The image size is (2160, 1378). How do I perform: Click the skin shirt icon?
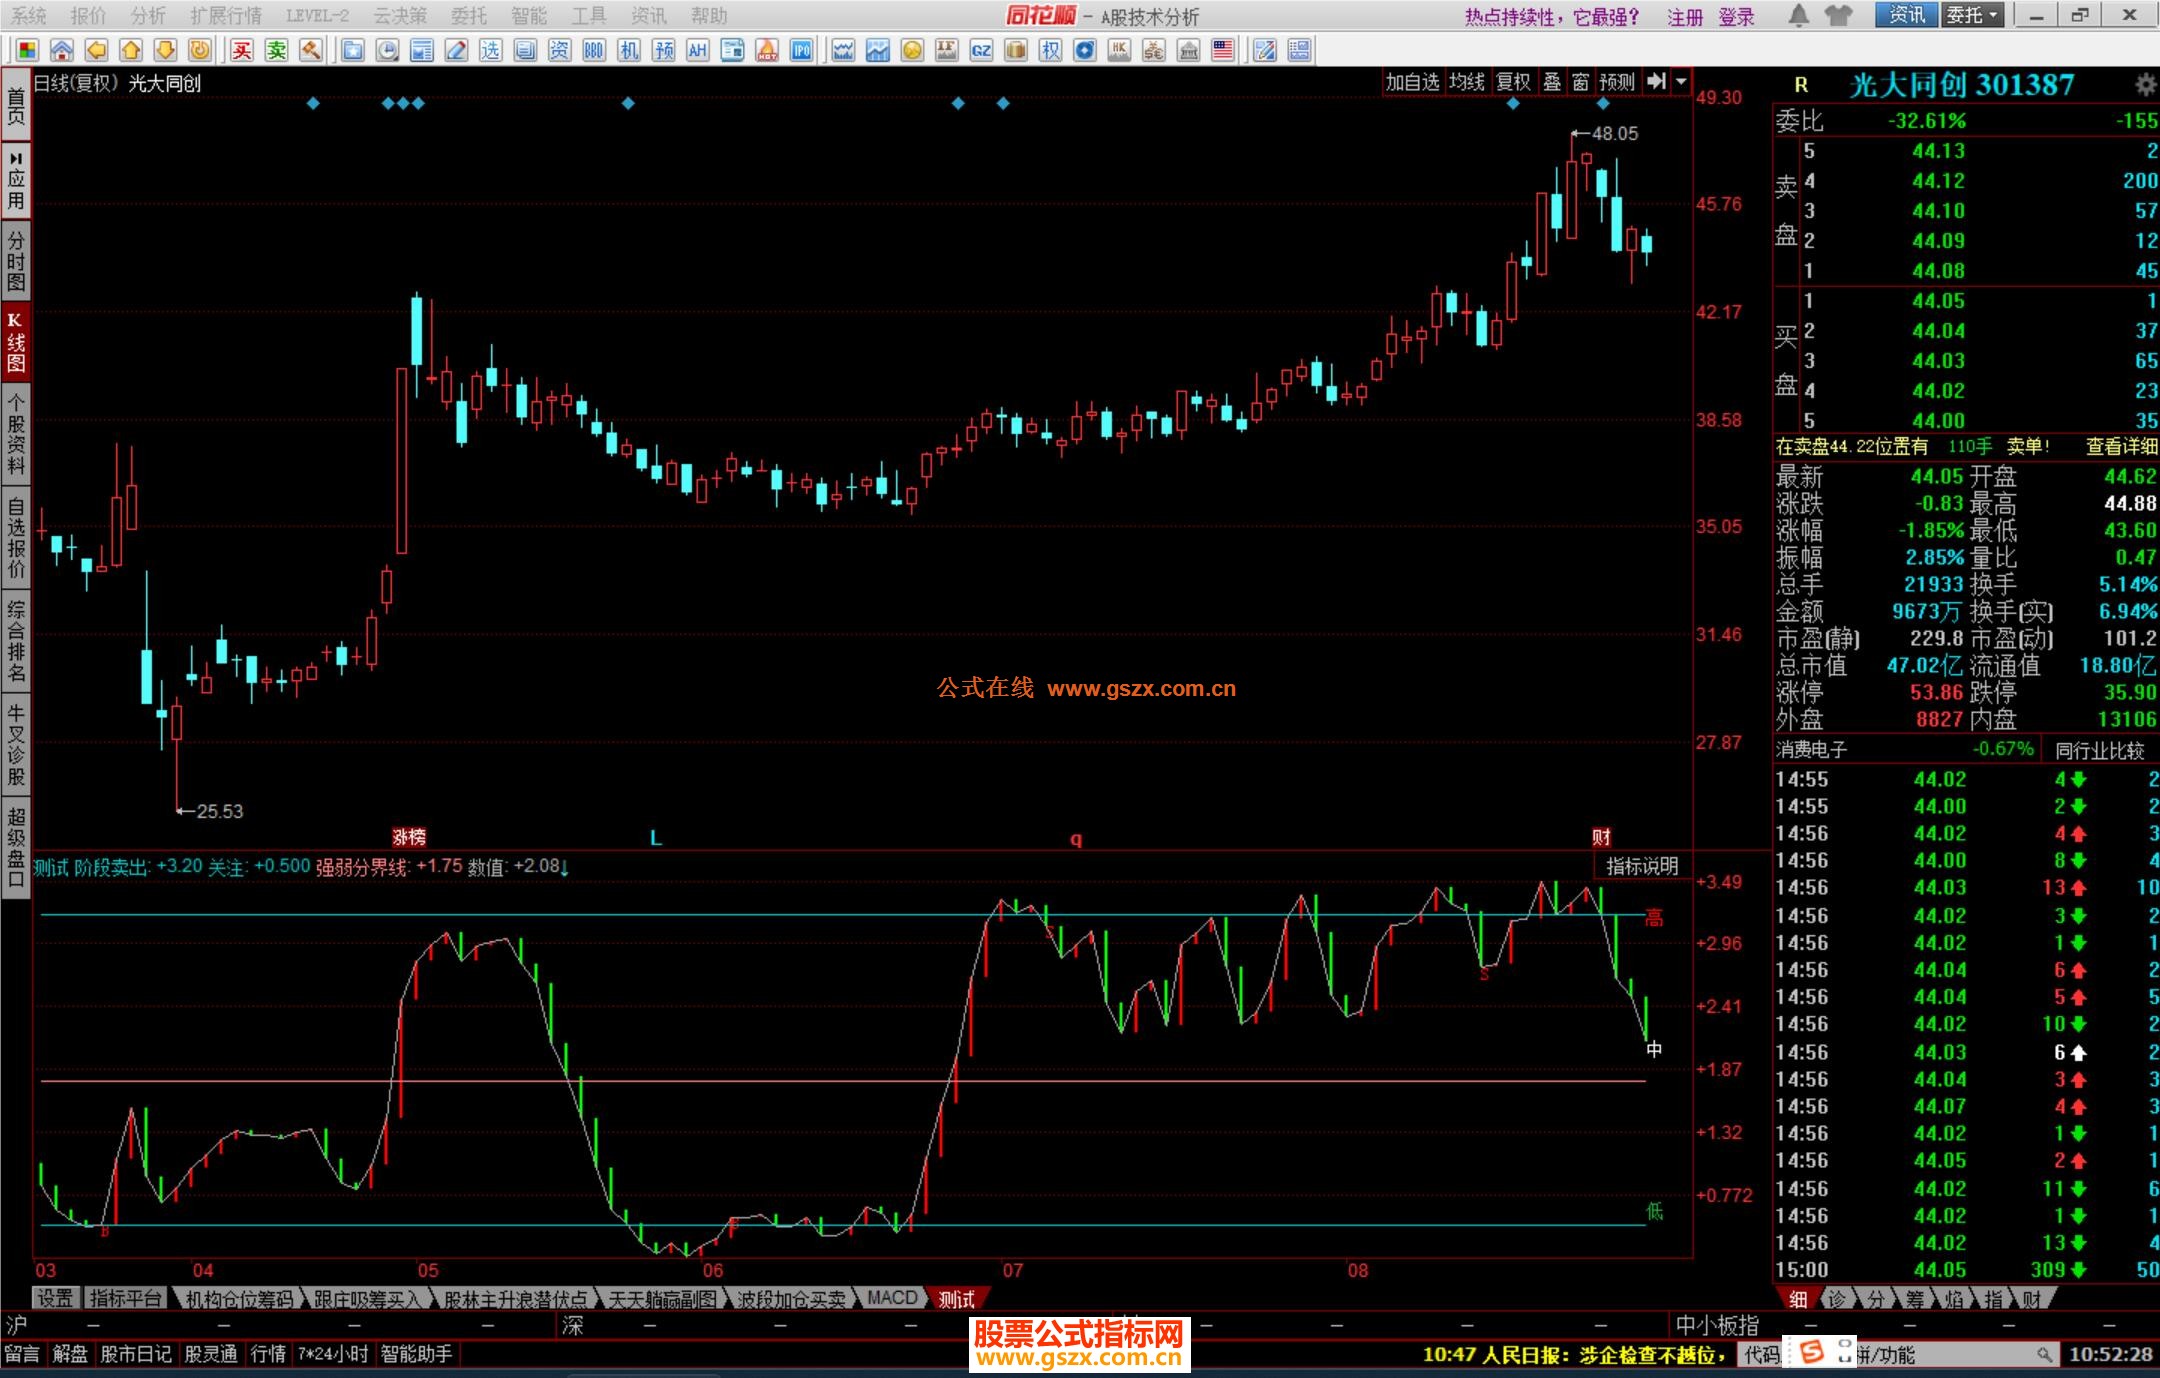[x=1838, y=15]
